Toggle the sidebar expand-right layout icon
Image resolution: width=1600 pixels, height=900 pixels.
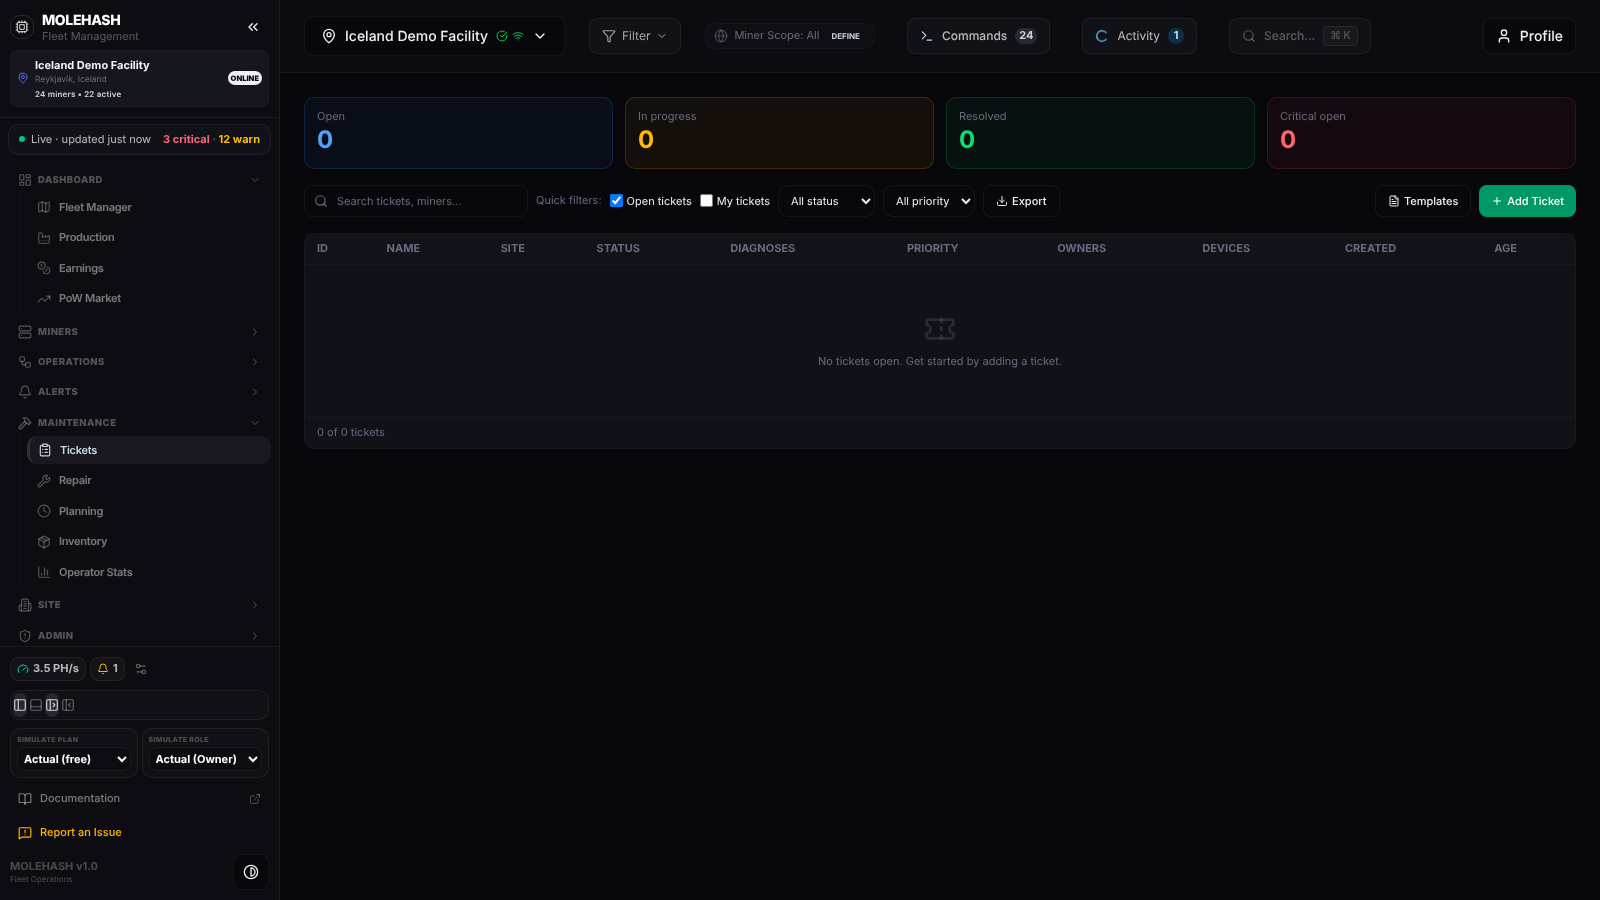(52, 705)
